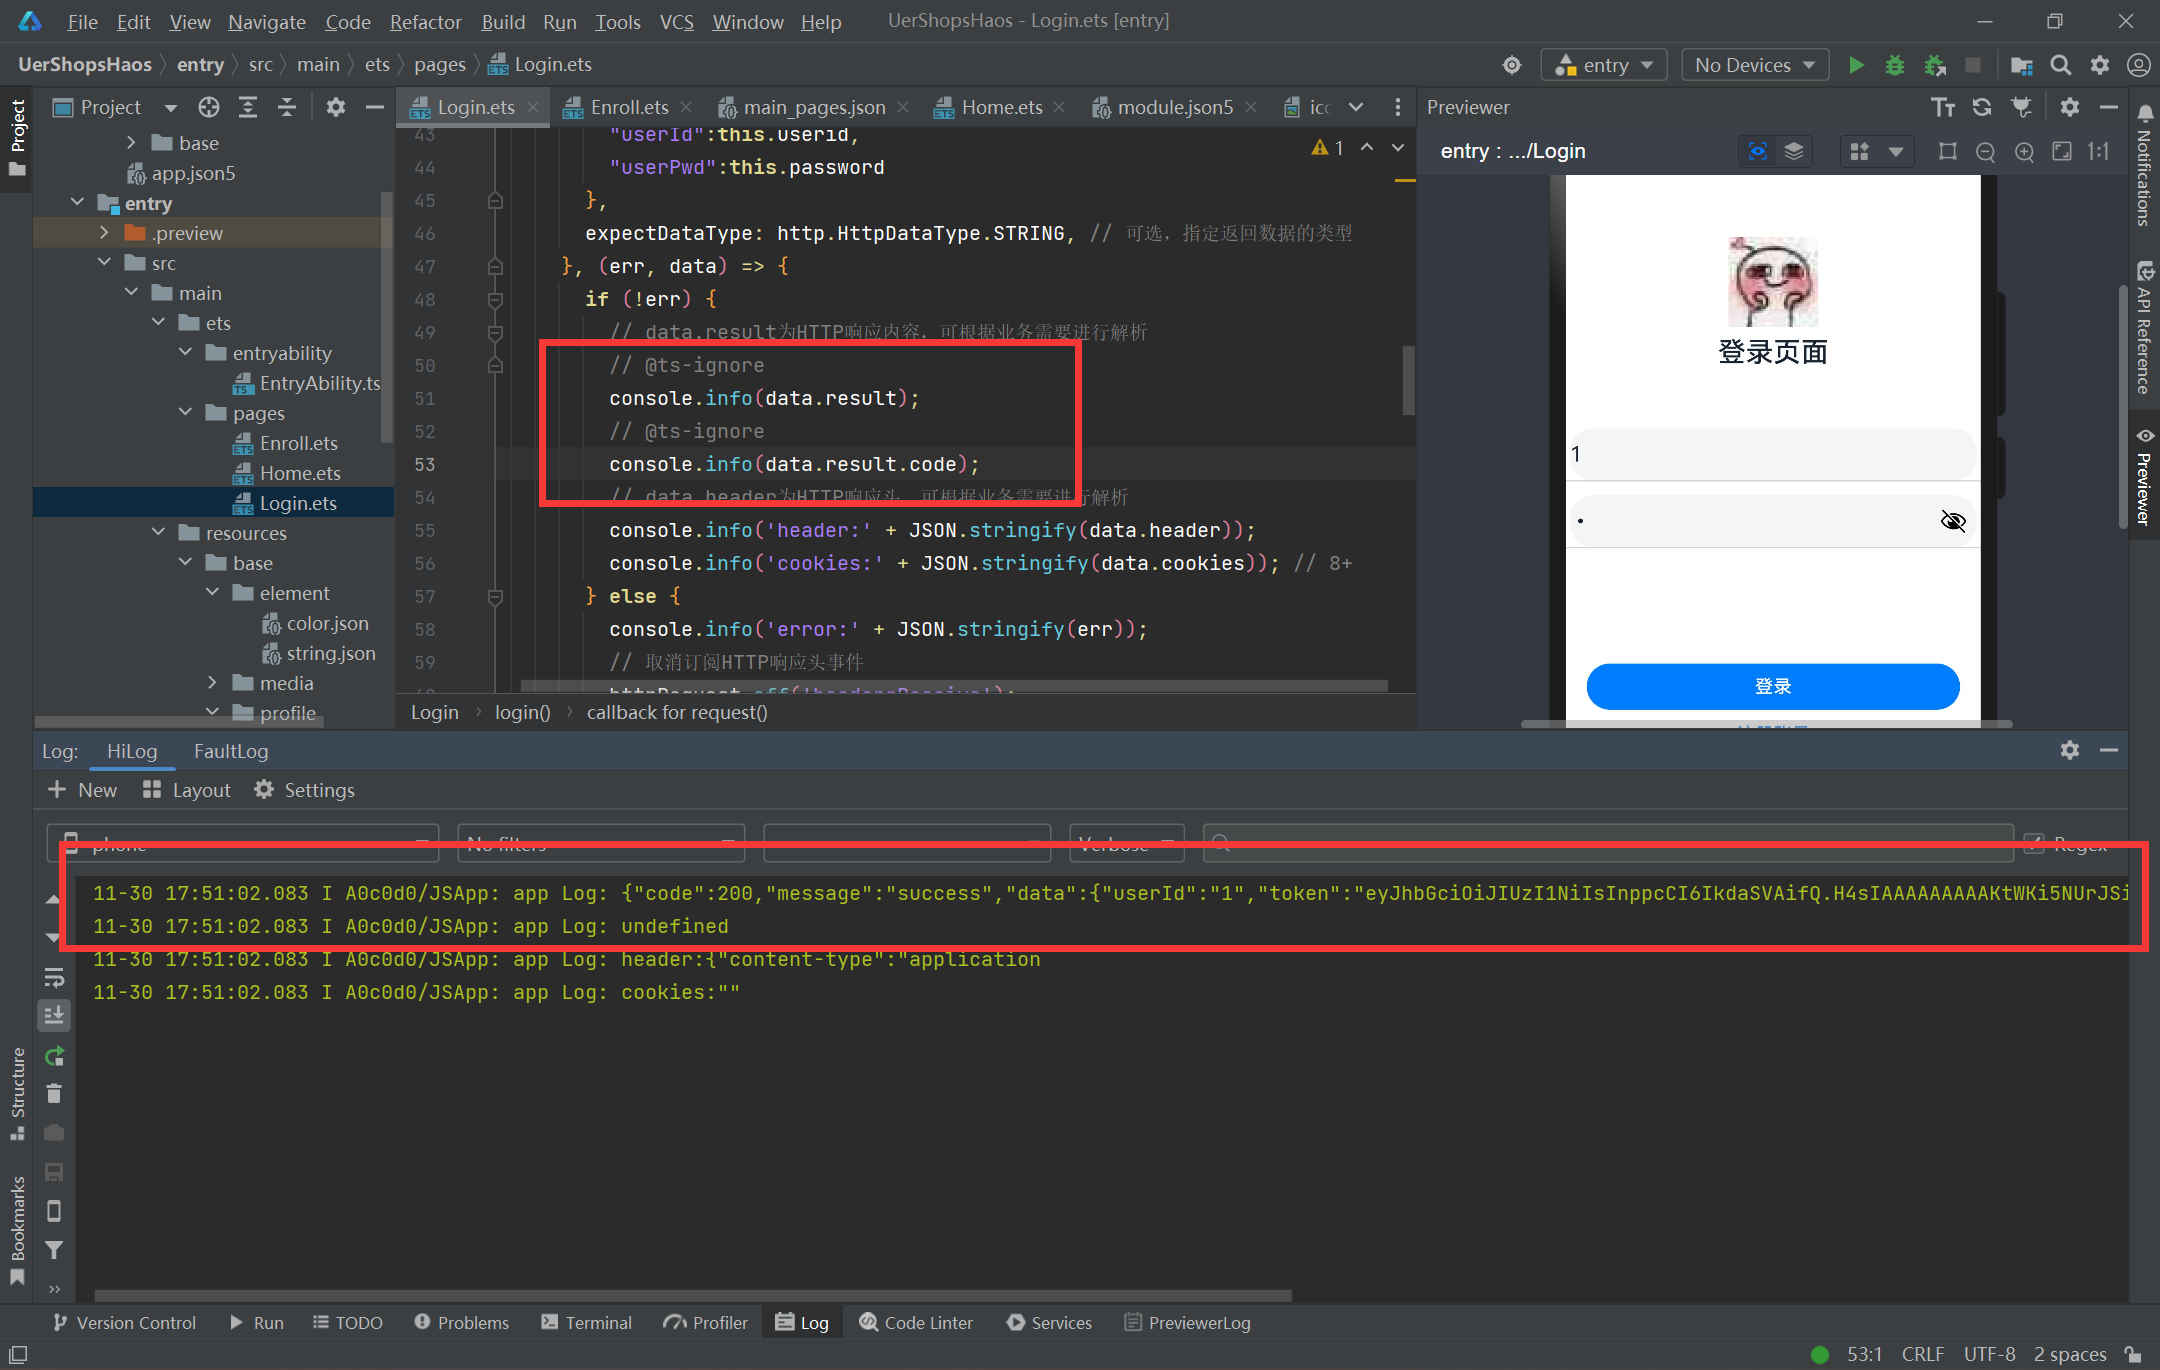Collapse the pages folder

(x=185, y=413)
